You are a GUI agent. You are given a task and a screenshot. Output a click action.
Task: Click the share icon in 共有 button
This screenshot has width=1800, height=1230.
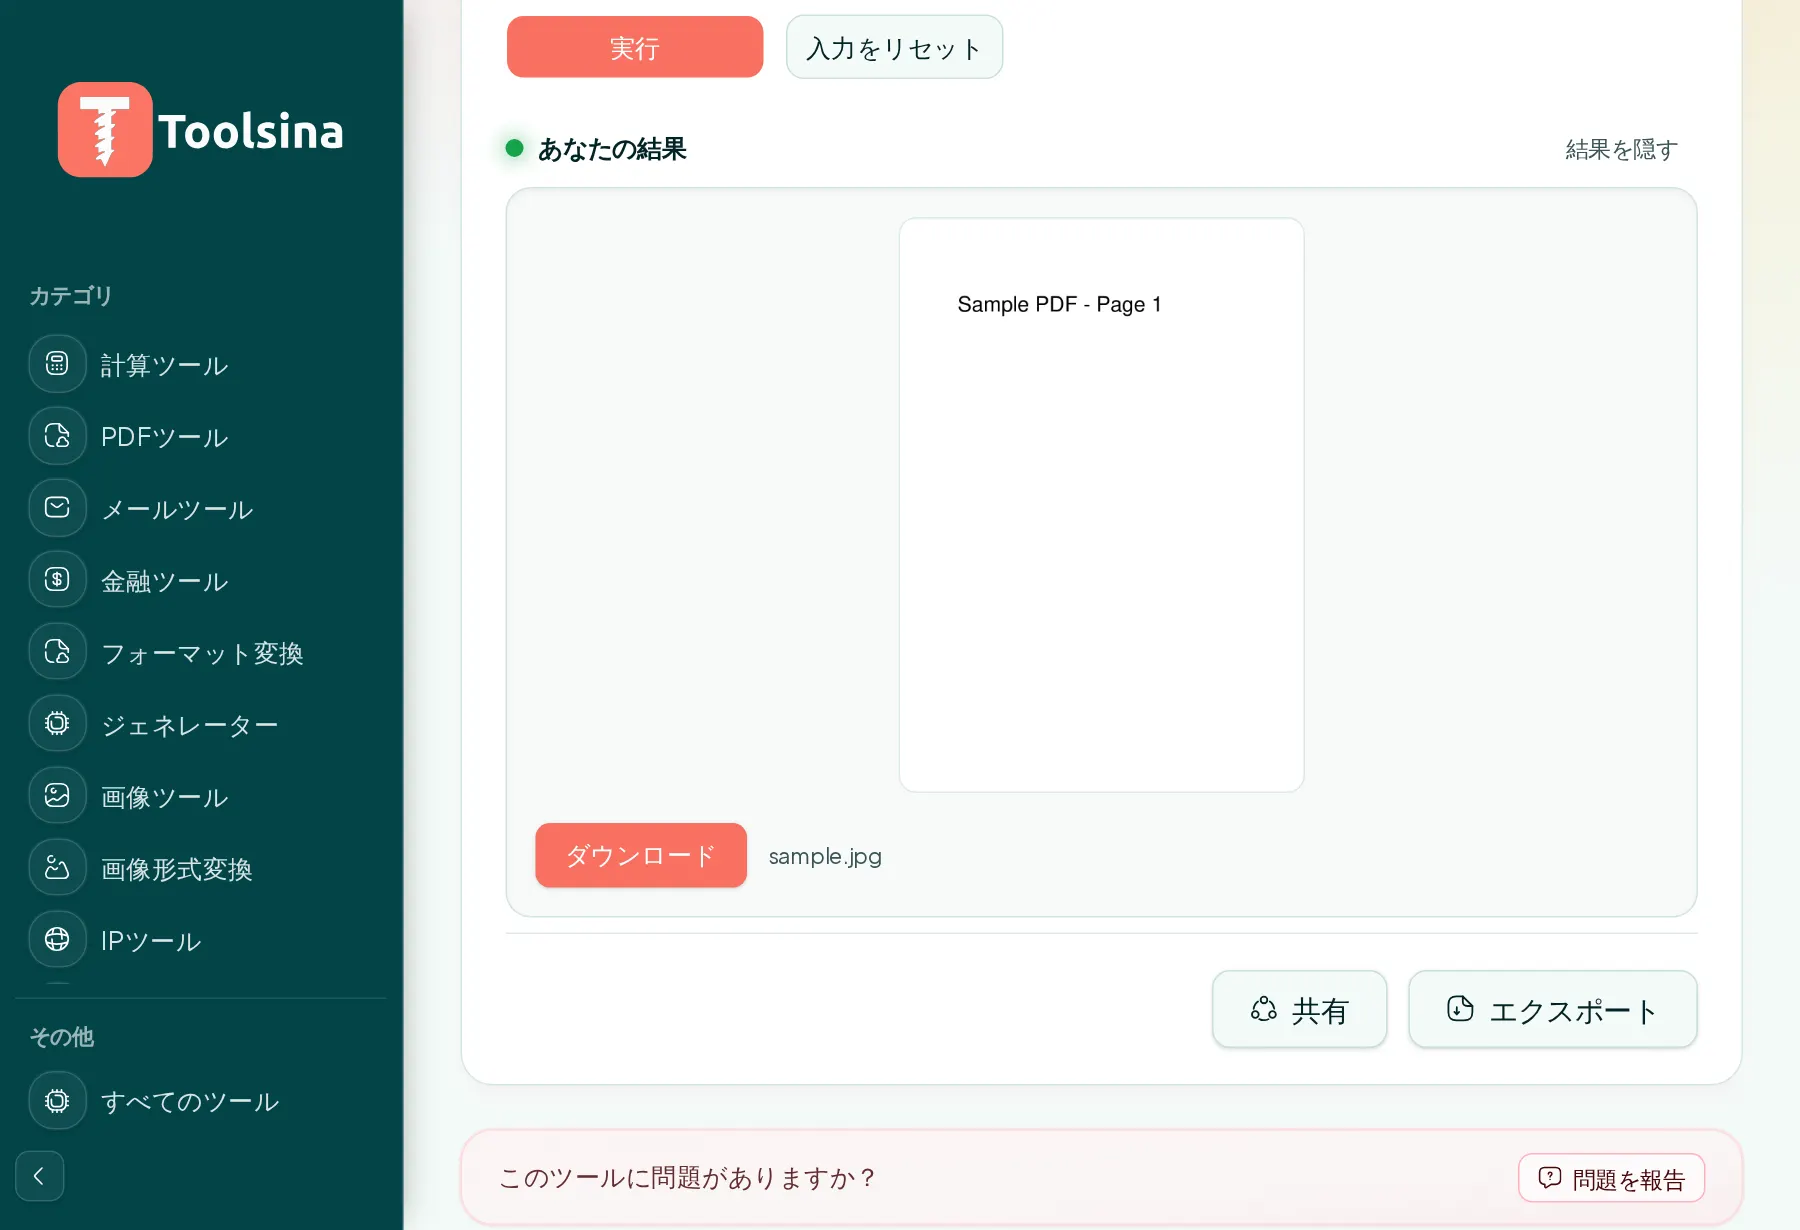[1263, 1009]
